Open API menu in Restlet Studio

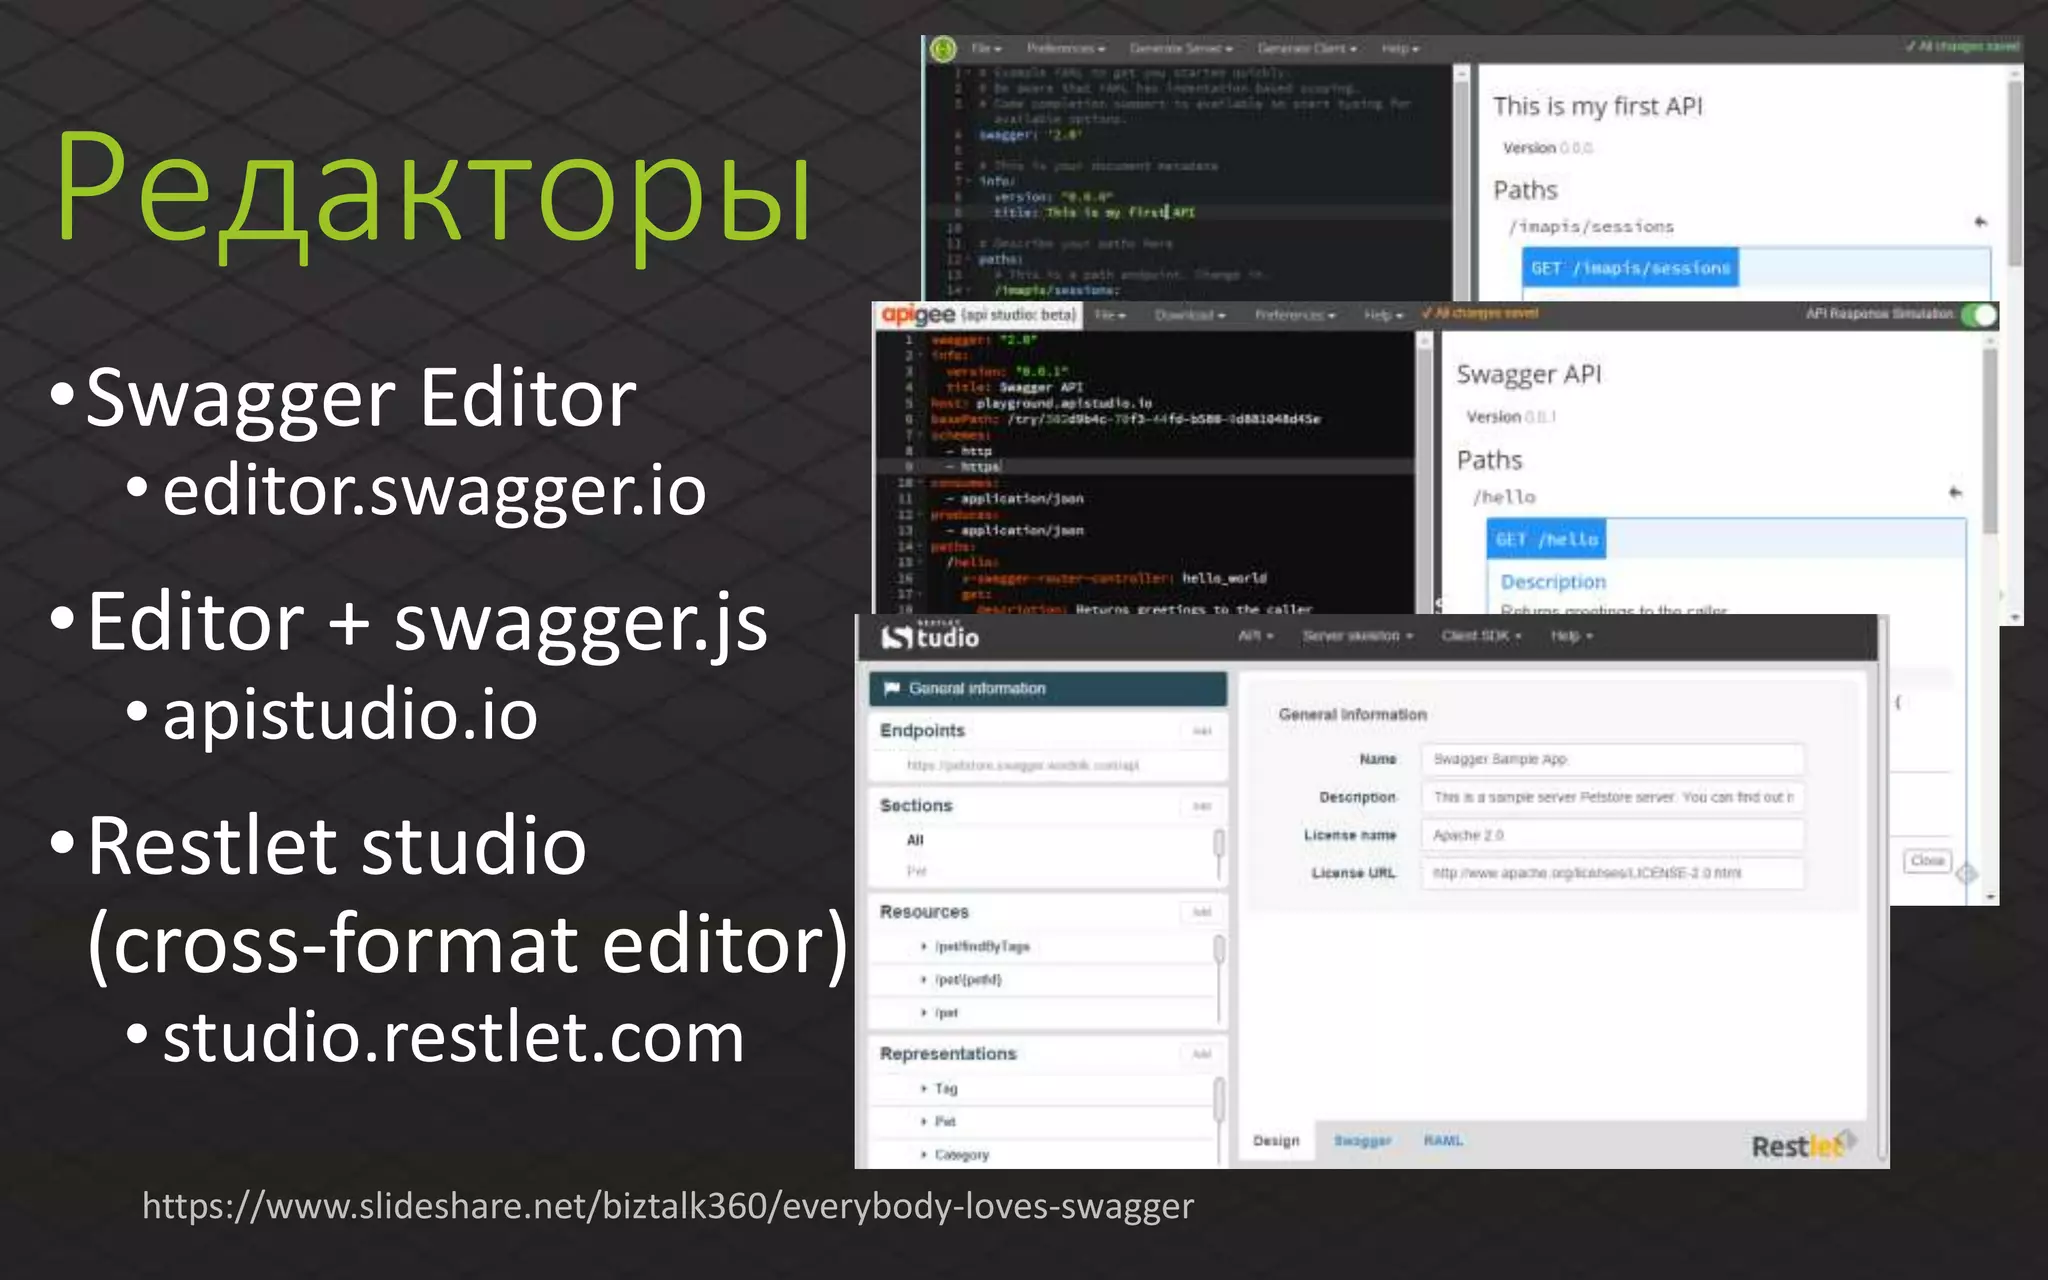coord(1256,636)
